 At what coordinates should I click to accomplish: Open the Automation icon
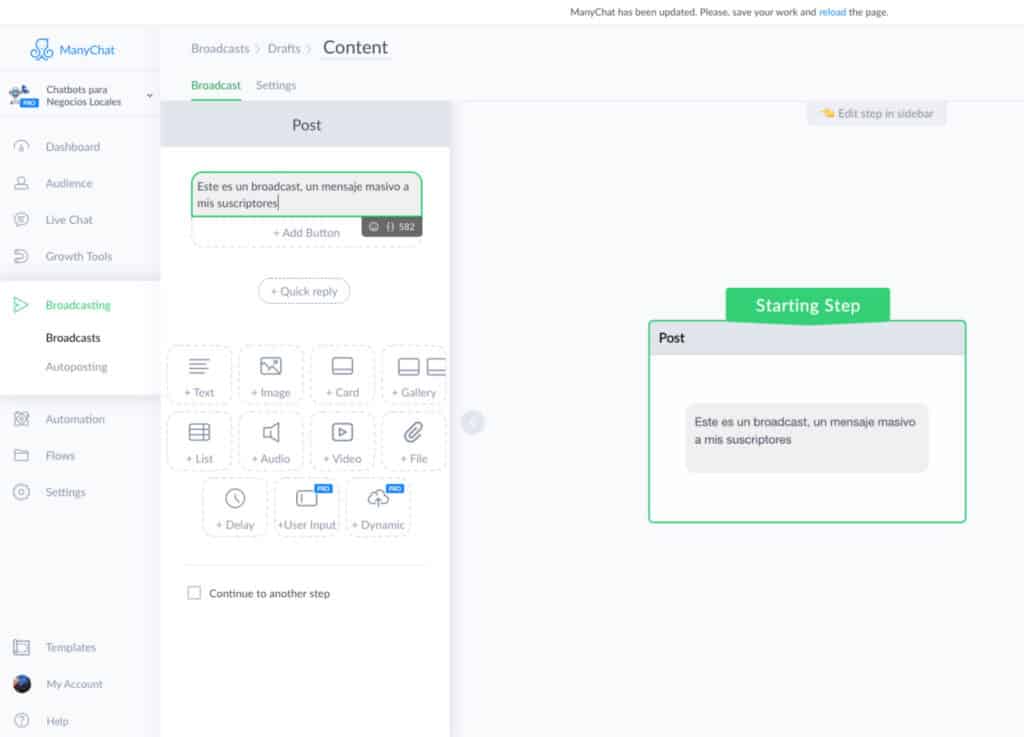(x=22, y=418)
